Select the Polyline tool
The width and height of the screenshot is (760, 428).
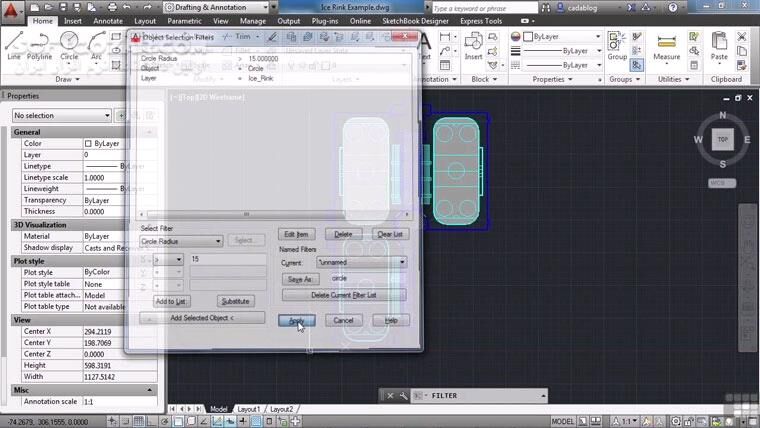(40, 44)
